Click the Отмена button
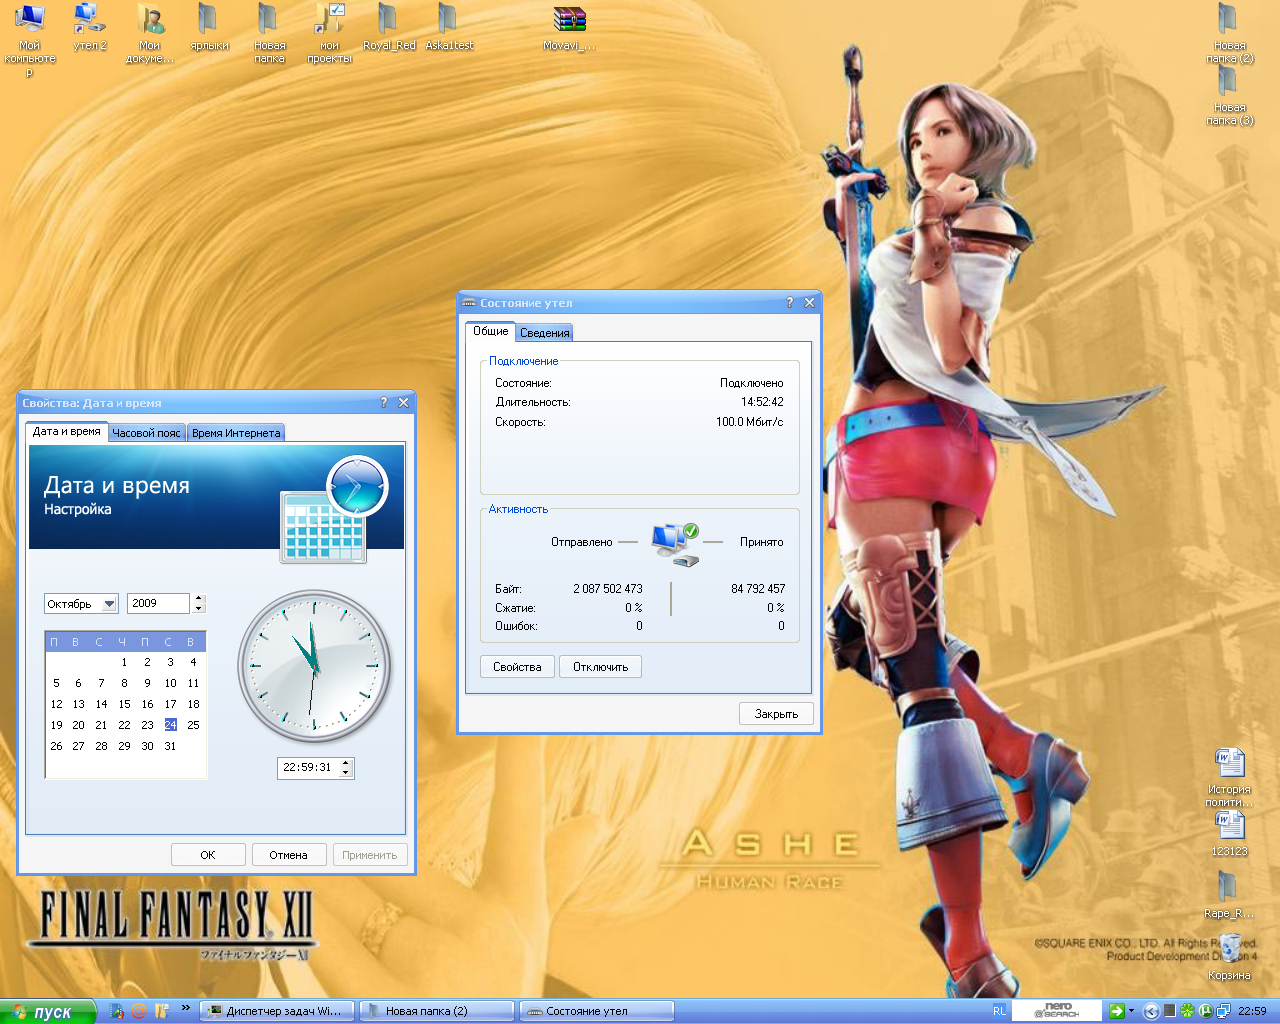1280x1024 pixels. pos(288,855)
